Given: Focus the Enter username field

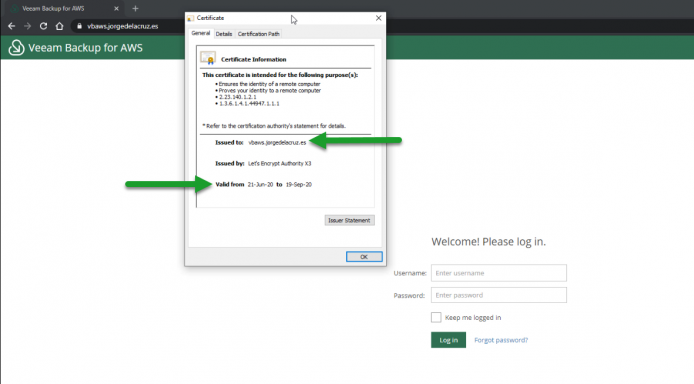Looking at the screenshot, I should click(x=499, y=273).
